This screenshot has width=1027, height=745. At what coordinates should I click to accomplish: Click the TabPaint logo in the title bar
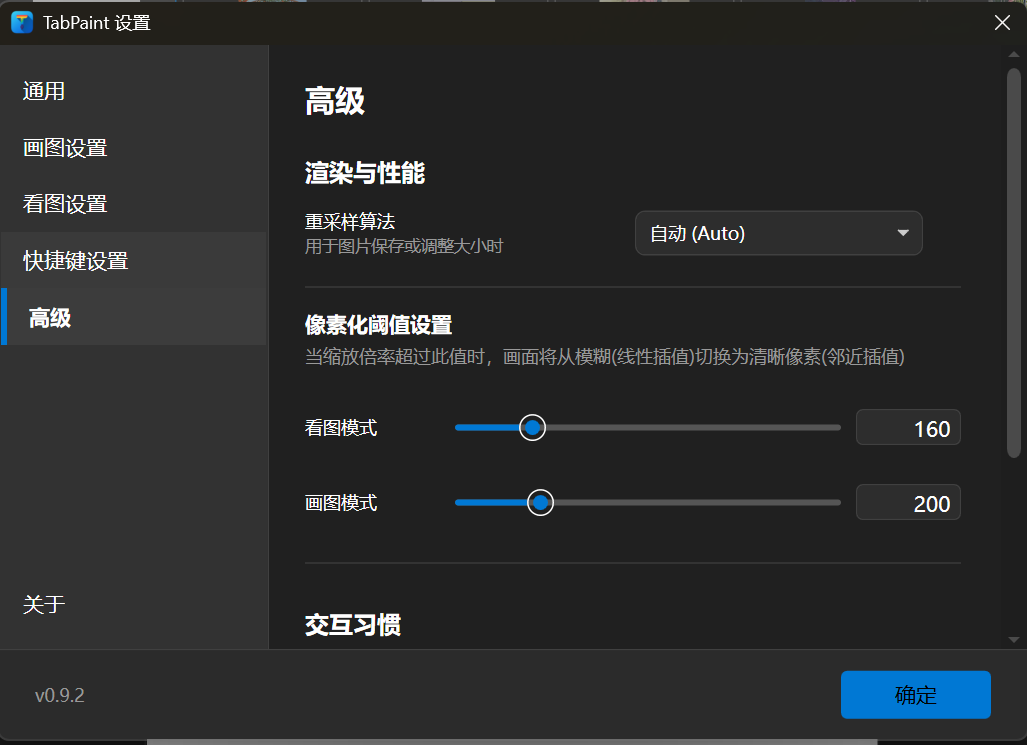pos(21,21)
